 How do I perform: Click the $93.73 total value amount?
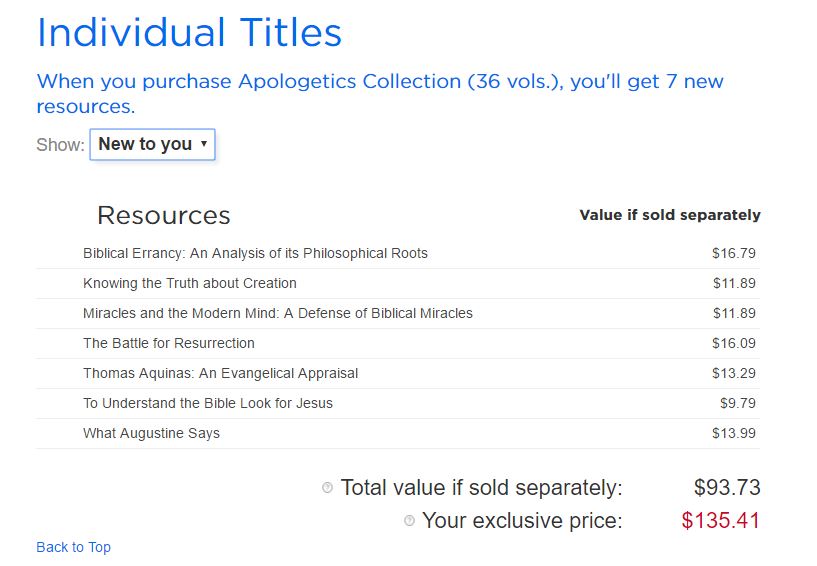[x=727, y=488]
